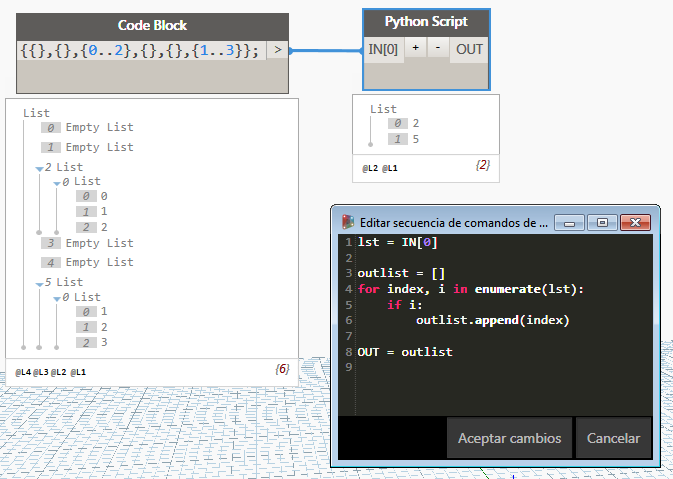Minimize the script editor window

570,223
